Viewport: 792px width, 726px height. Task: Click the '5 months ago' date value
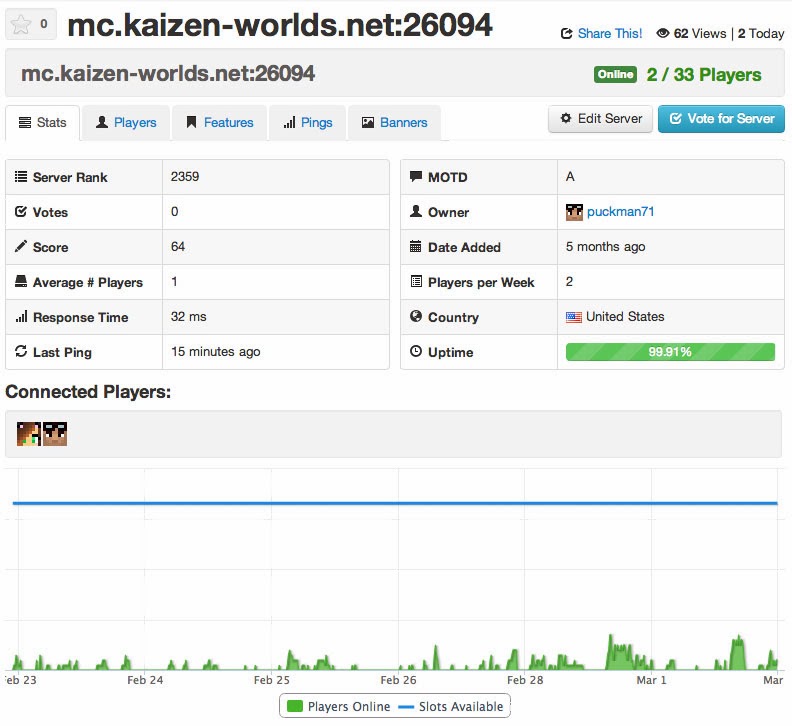coord(606,247)
